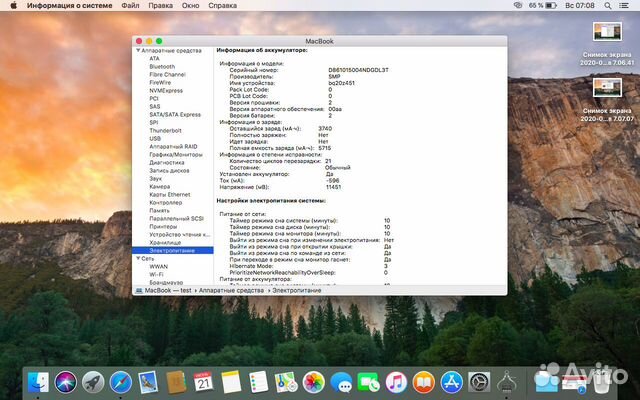640x400 pixels.
Task: Select PCI in sidebar
Action: pyautogui.click(x=154, y=98)
